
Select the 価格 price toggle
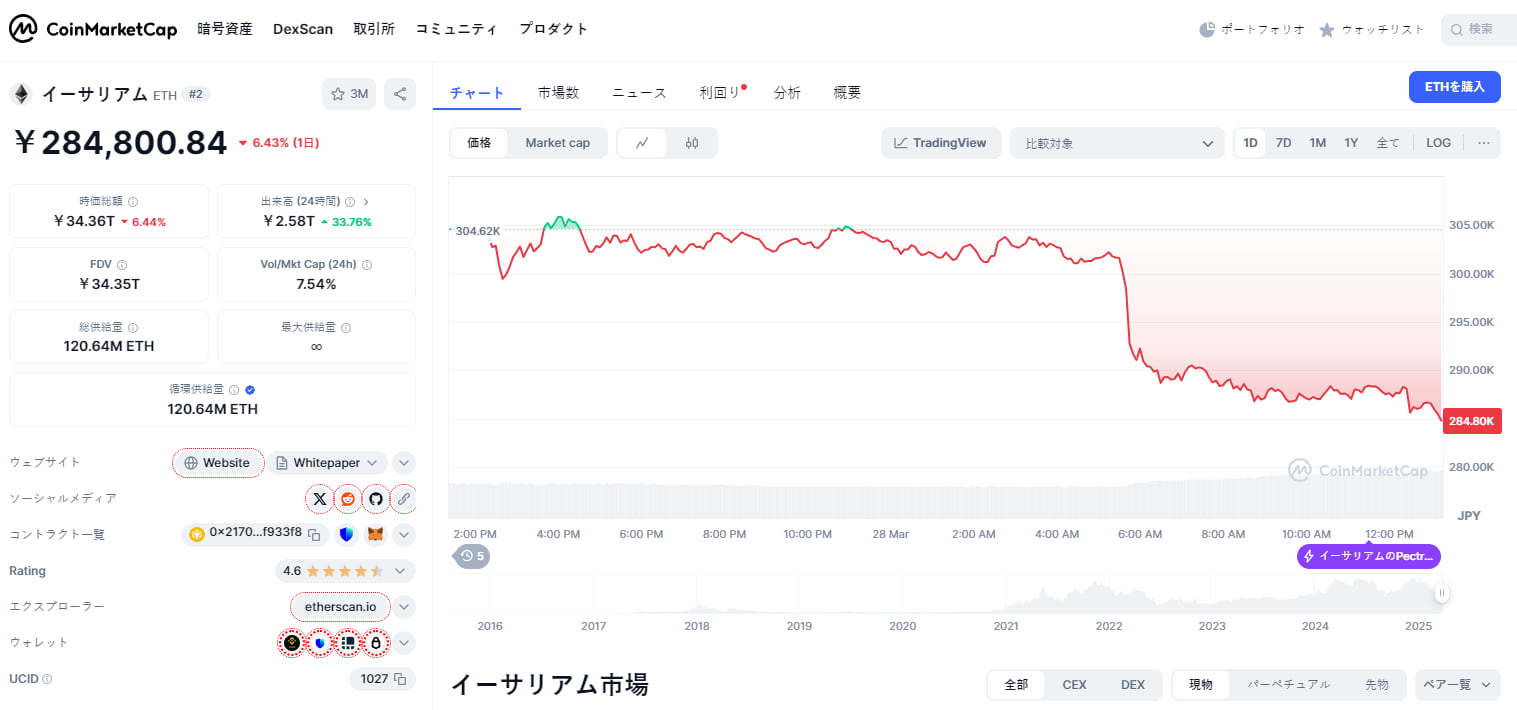479,143
